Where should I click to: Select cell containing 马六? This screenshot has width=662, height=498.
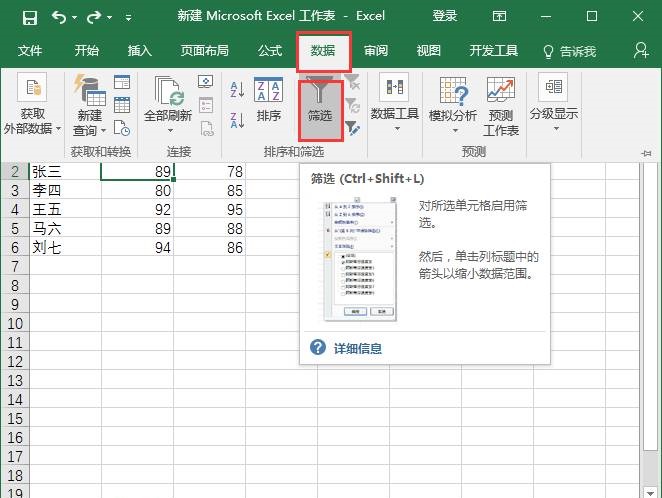click(x=65, y=228)
